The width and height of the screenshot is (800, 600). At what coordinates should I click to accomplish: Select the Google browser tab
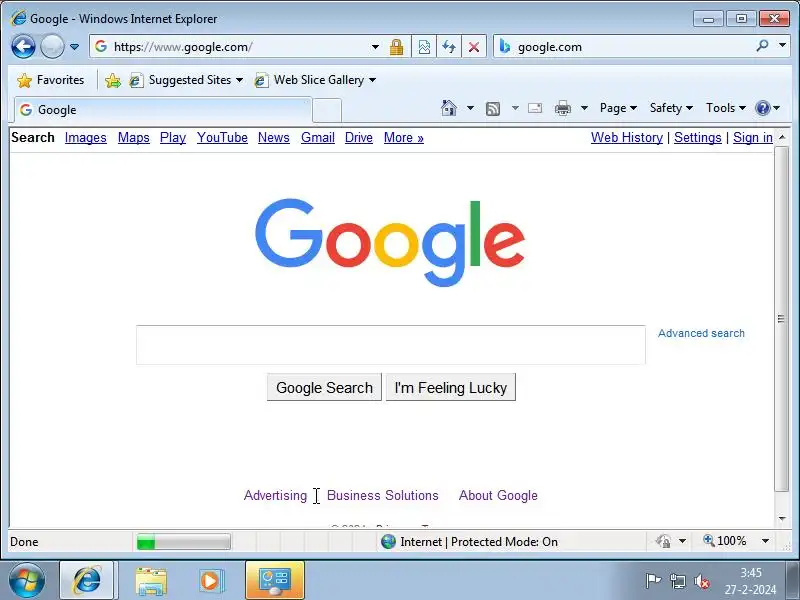[162, 110]
